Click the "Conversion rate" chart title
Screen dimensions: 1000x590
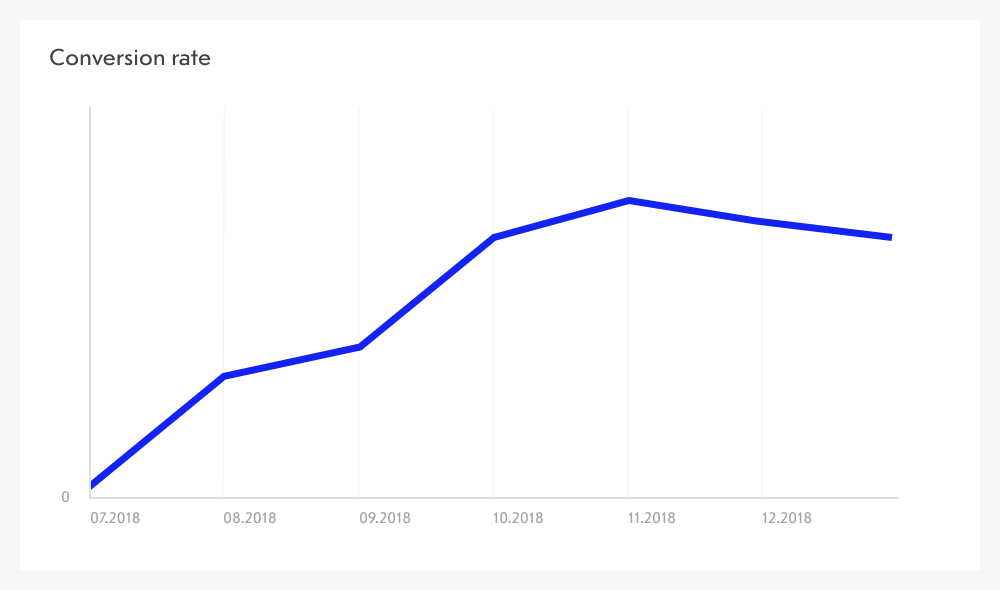tap(130, 58)
